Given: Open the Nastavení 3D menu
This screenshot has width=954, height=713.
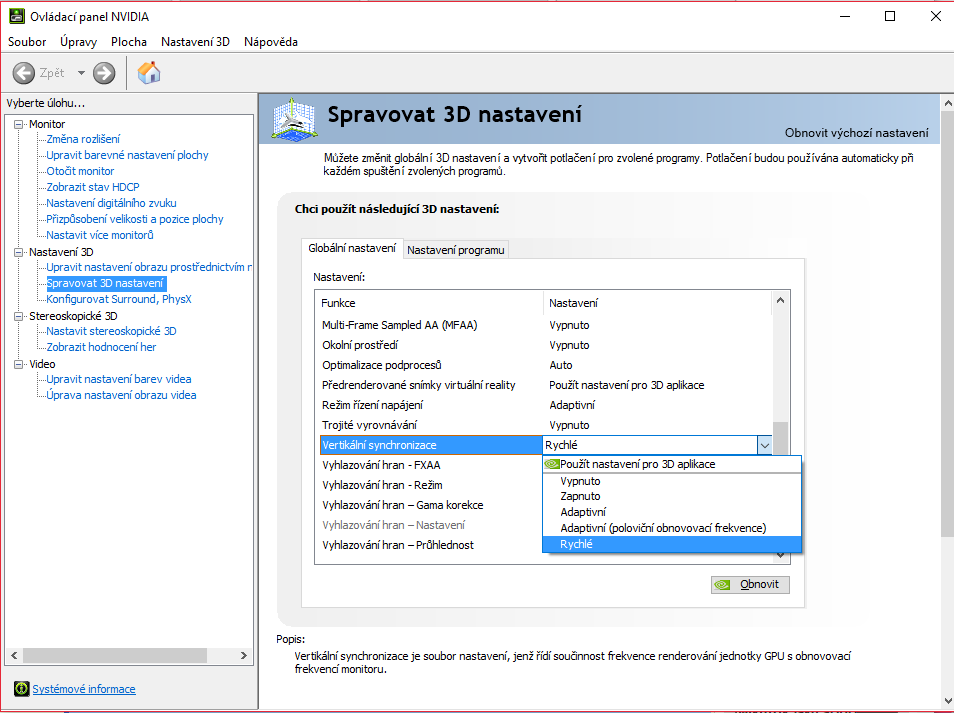Looking at the screenshot, I should [195, 41].
